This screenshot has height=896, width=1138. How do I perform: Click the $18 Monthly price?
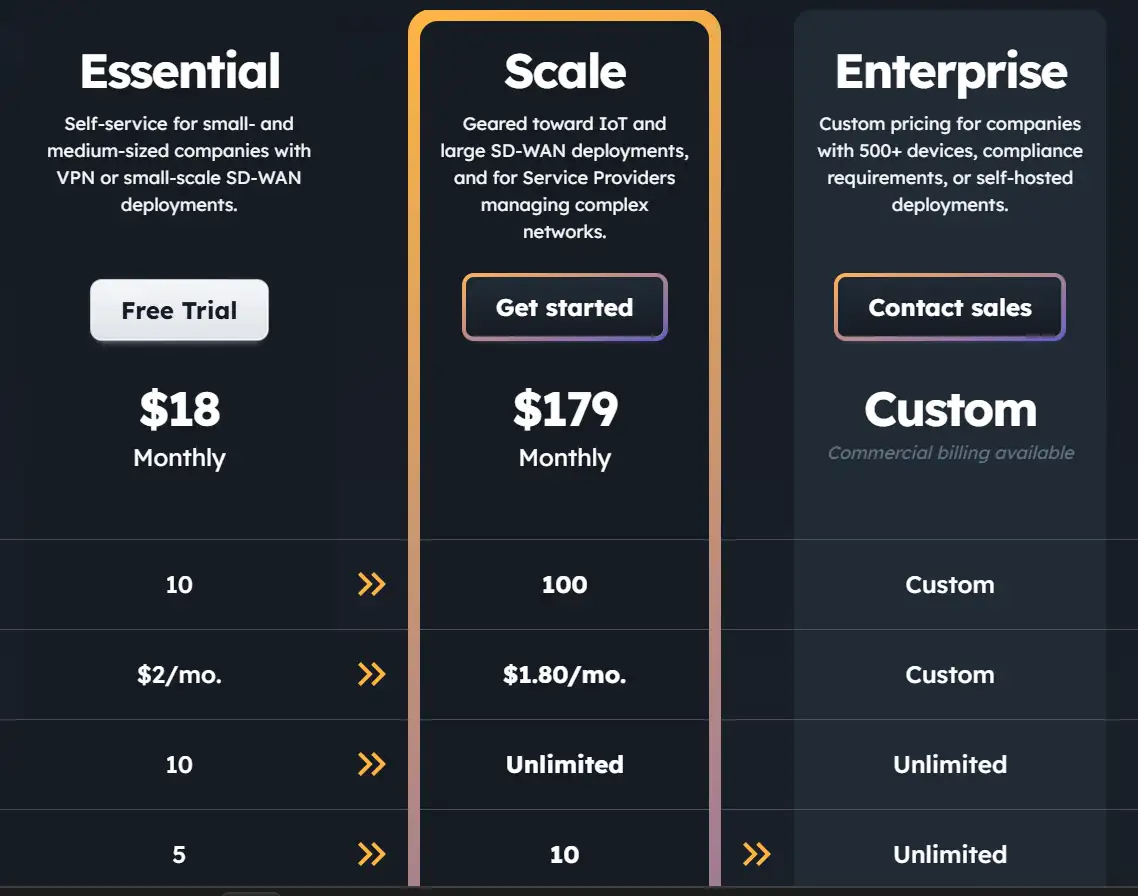click(180, 410)
